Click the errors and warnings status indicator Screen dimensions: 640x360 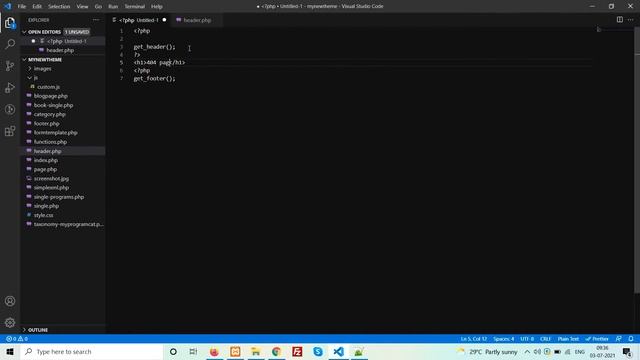tap(17, 339)
